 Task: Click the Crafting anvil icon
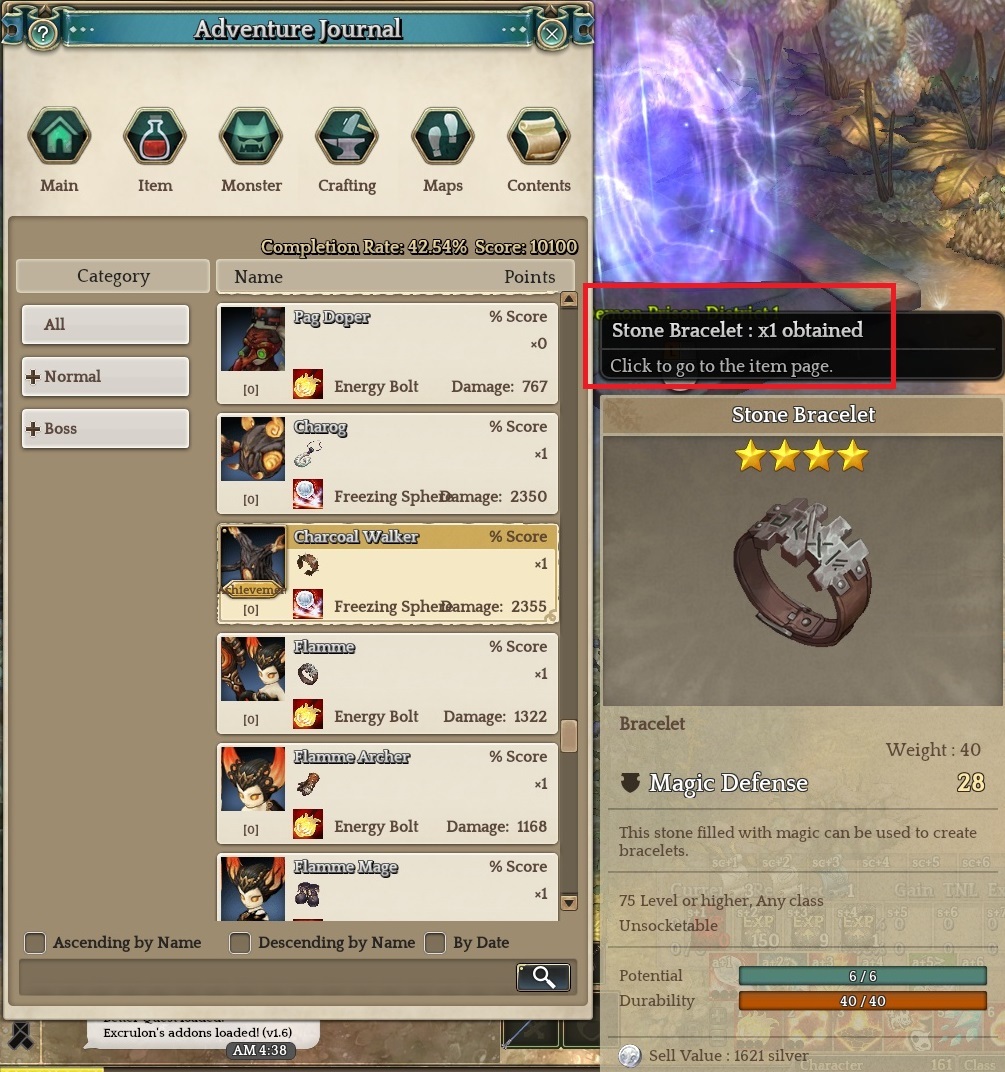click(347, 136)
